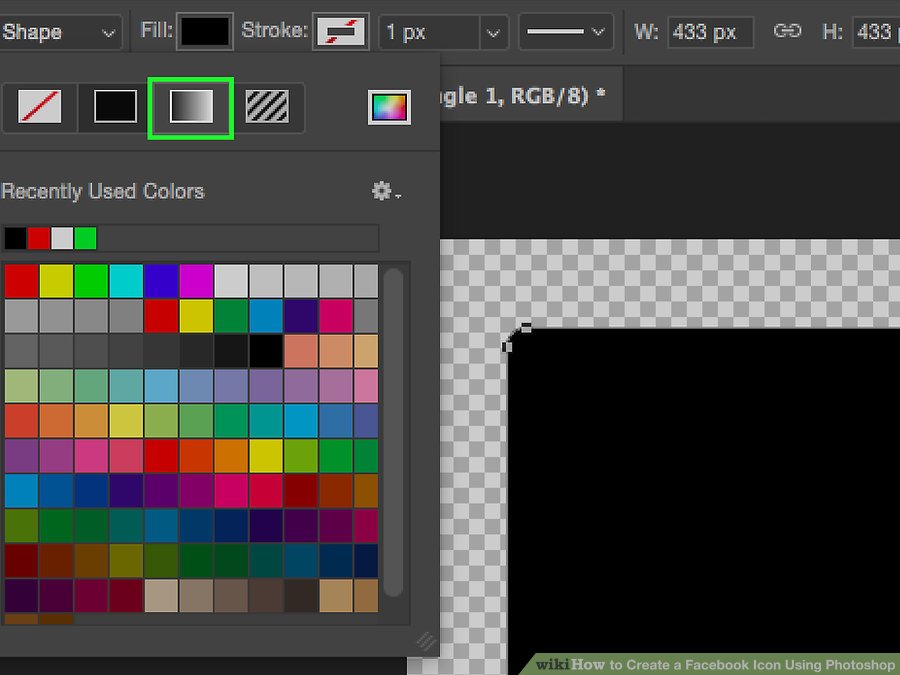Viewport: 900px width, 675px height.
Task: Pick the red recently used color
Action: [38, 238]
